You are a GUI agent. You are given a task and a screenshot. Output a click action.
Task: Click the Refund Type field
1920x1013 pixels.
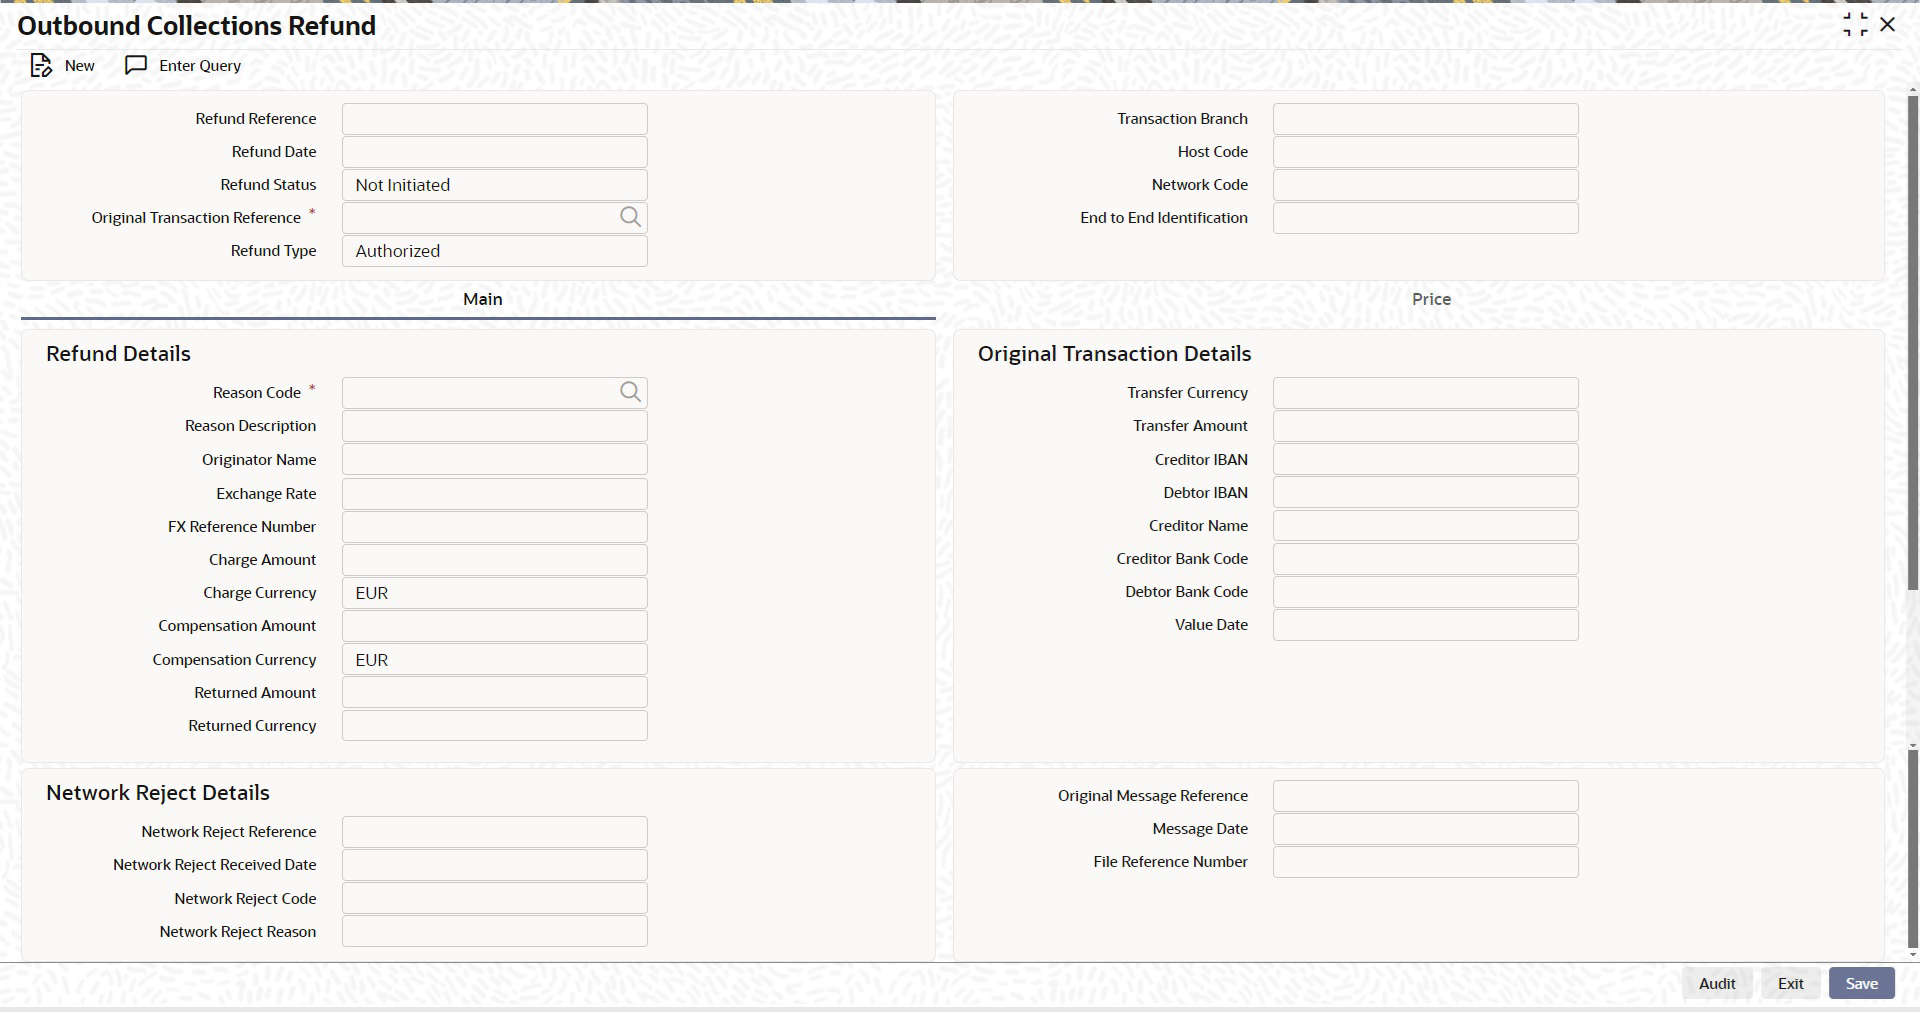(495, 251)
